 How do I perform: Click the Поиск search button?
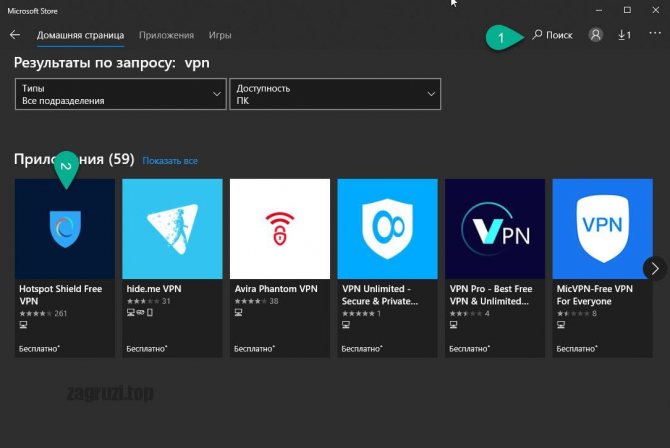pos(552,35)
